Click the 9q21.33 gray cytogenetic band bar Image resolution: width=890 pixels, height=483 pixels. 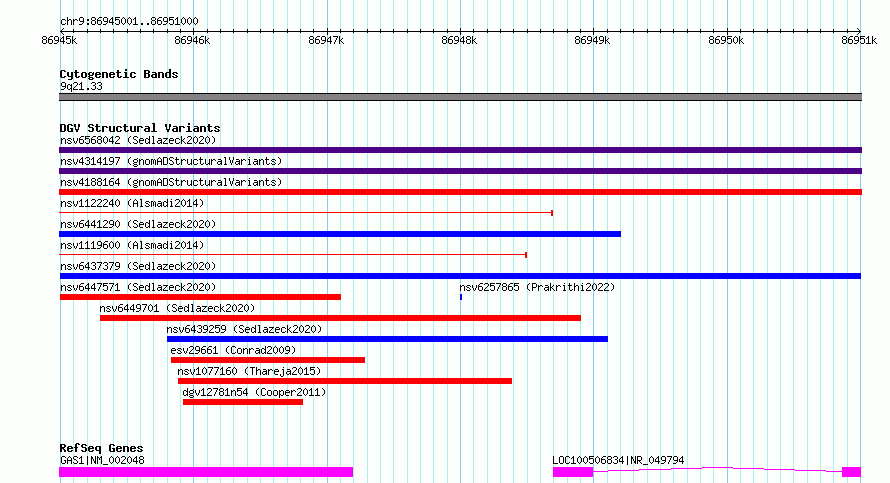[460, 97]
